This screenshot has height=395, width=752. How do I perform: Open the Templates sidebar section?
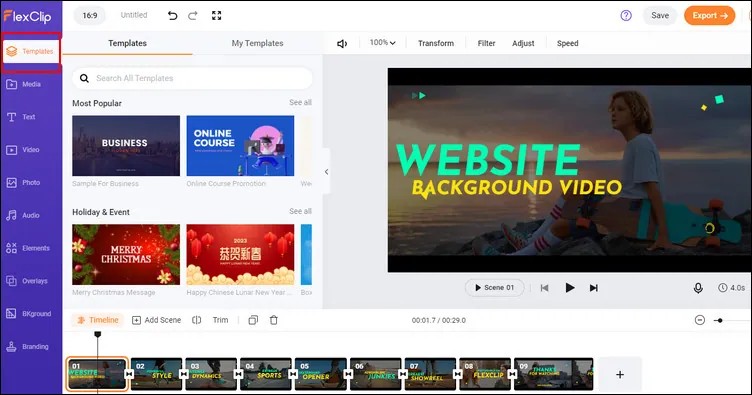(x=31, y=51)
